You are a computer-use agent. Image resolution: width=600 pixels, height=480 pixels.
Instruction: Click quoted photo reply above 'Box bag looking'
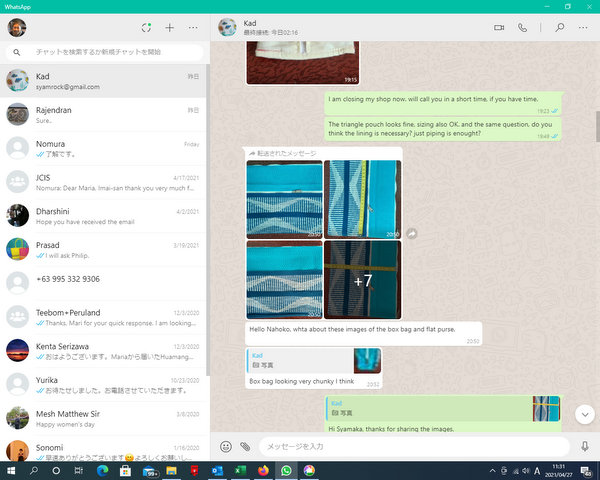tap(314, 361)
